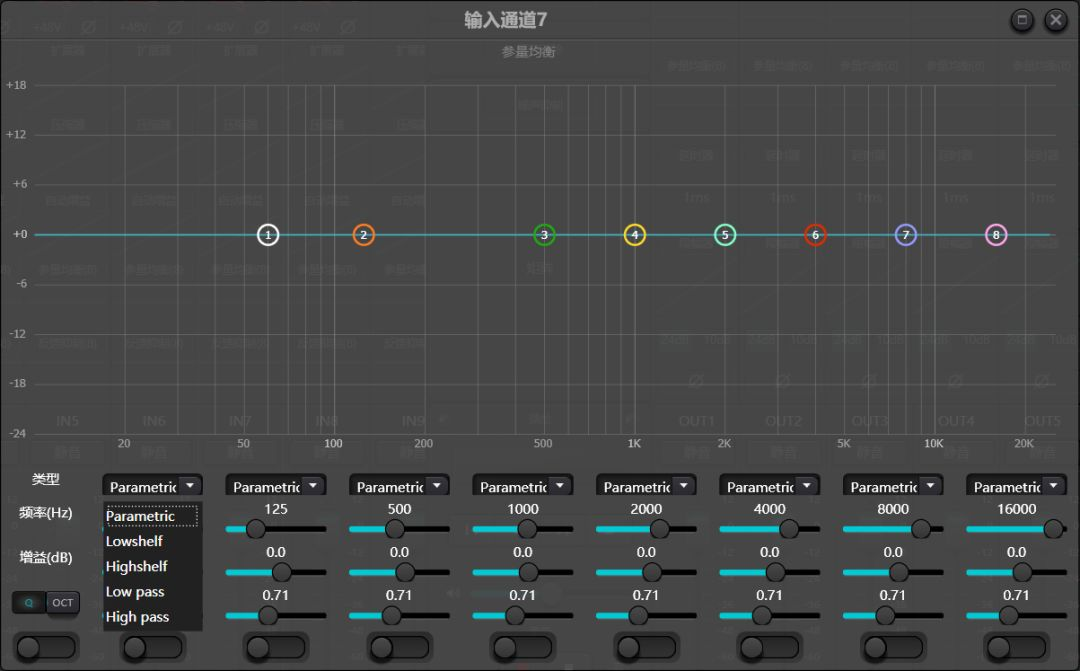Screen dimensions: 1080x671
Task: Click the 0.0 gain value under the 1000 Hz band
Action: pos(522,551)
